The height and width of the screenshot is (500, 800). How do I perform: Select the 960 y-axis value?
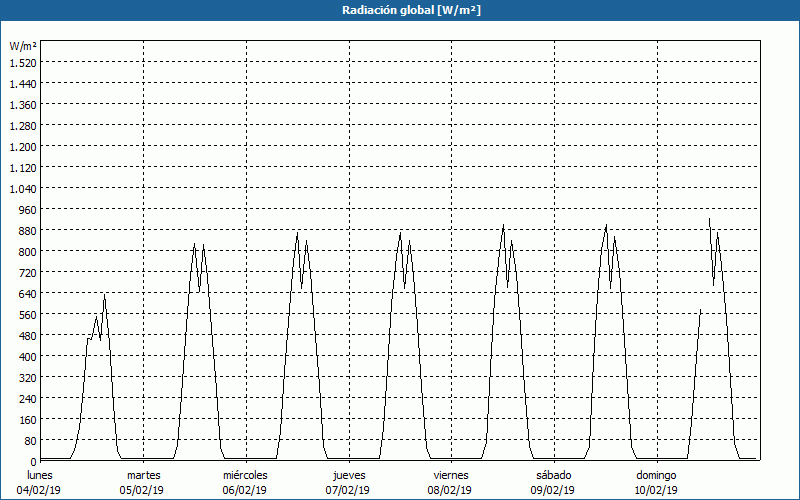click(x=28, y=209)
